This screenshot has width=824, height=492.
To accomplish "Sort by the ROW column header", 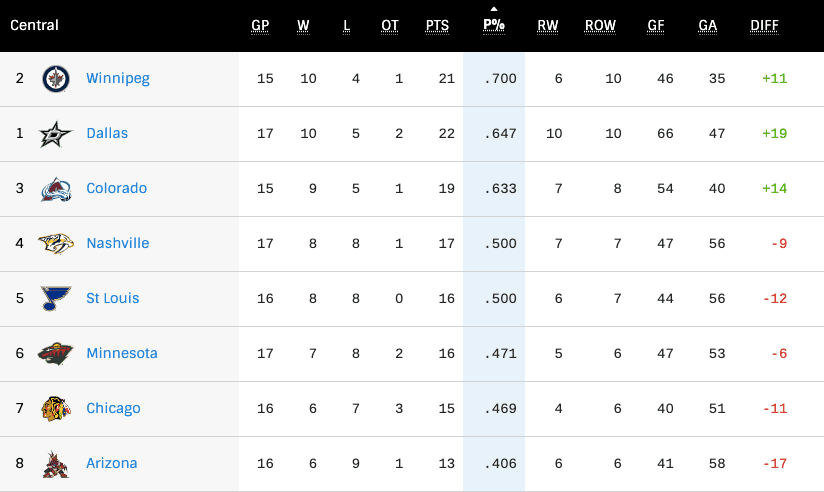I will (600, 26).
